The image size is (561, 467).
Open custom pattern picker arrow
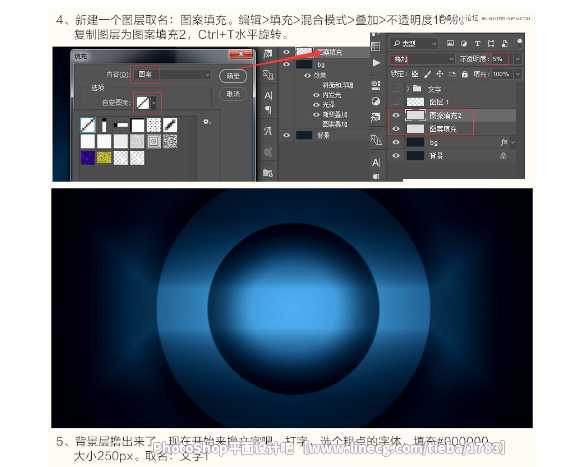tap(154, 103)
